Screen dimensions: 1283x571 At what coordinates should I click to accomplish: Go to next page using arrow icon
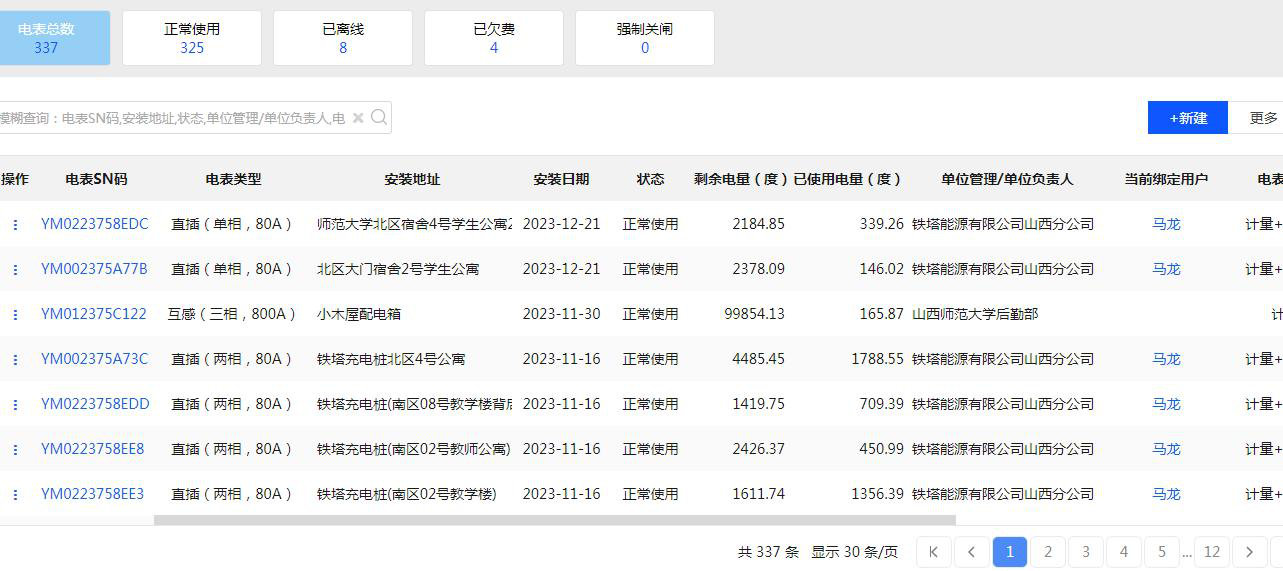click(1250, 552)
